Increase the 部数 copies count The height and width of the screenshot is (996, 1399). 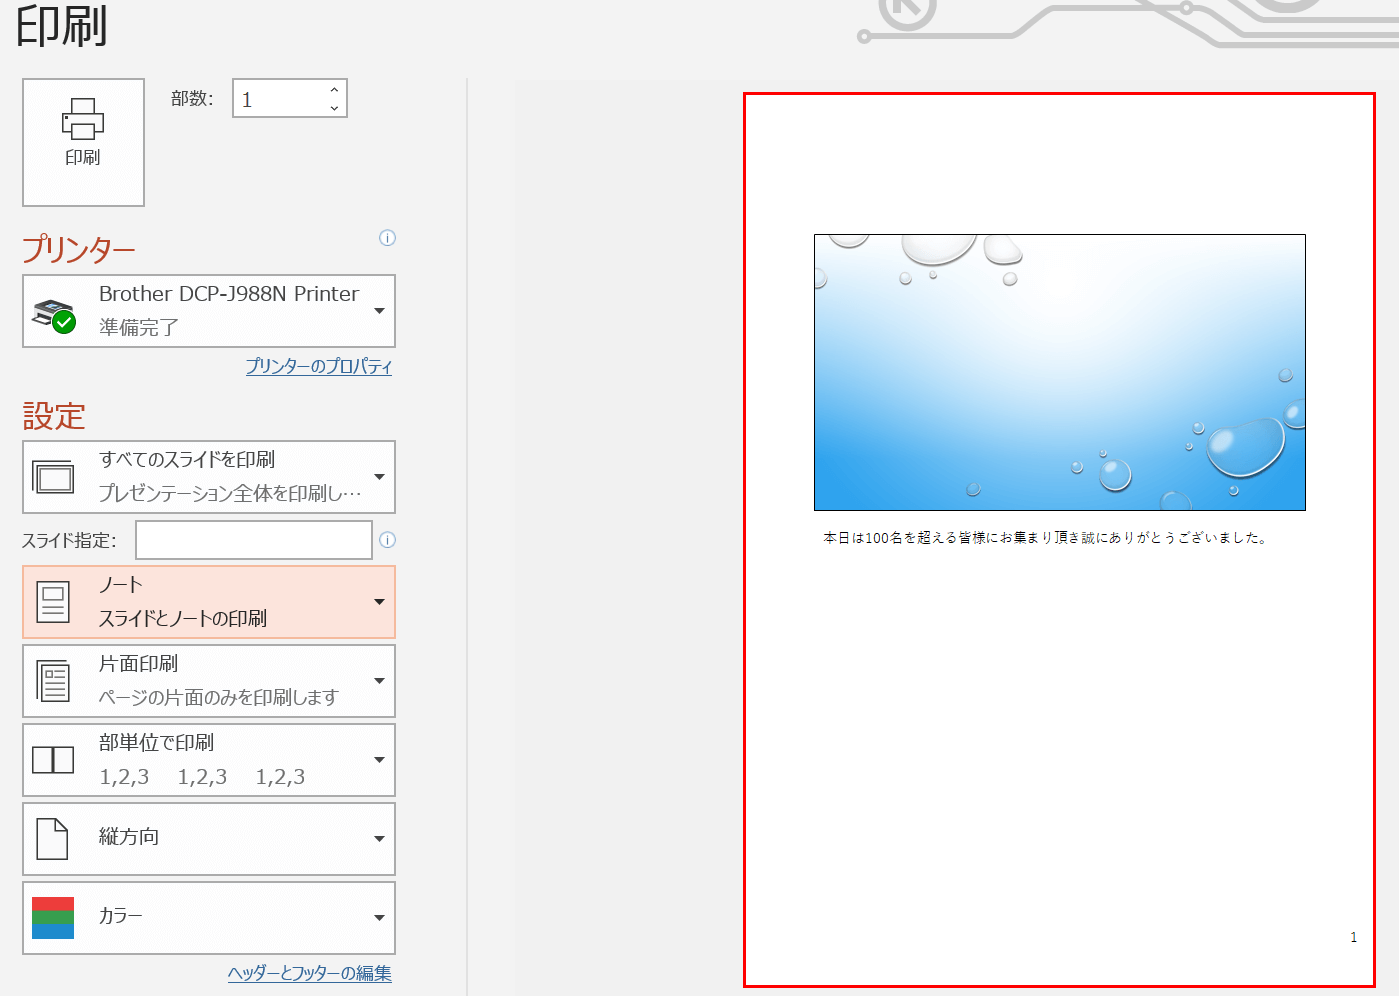(x=334, y=90)
